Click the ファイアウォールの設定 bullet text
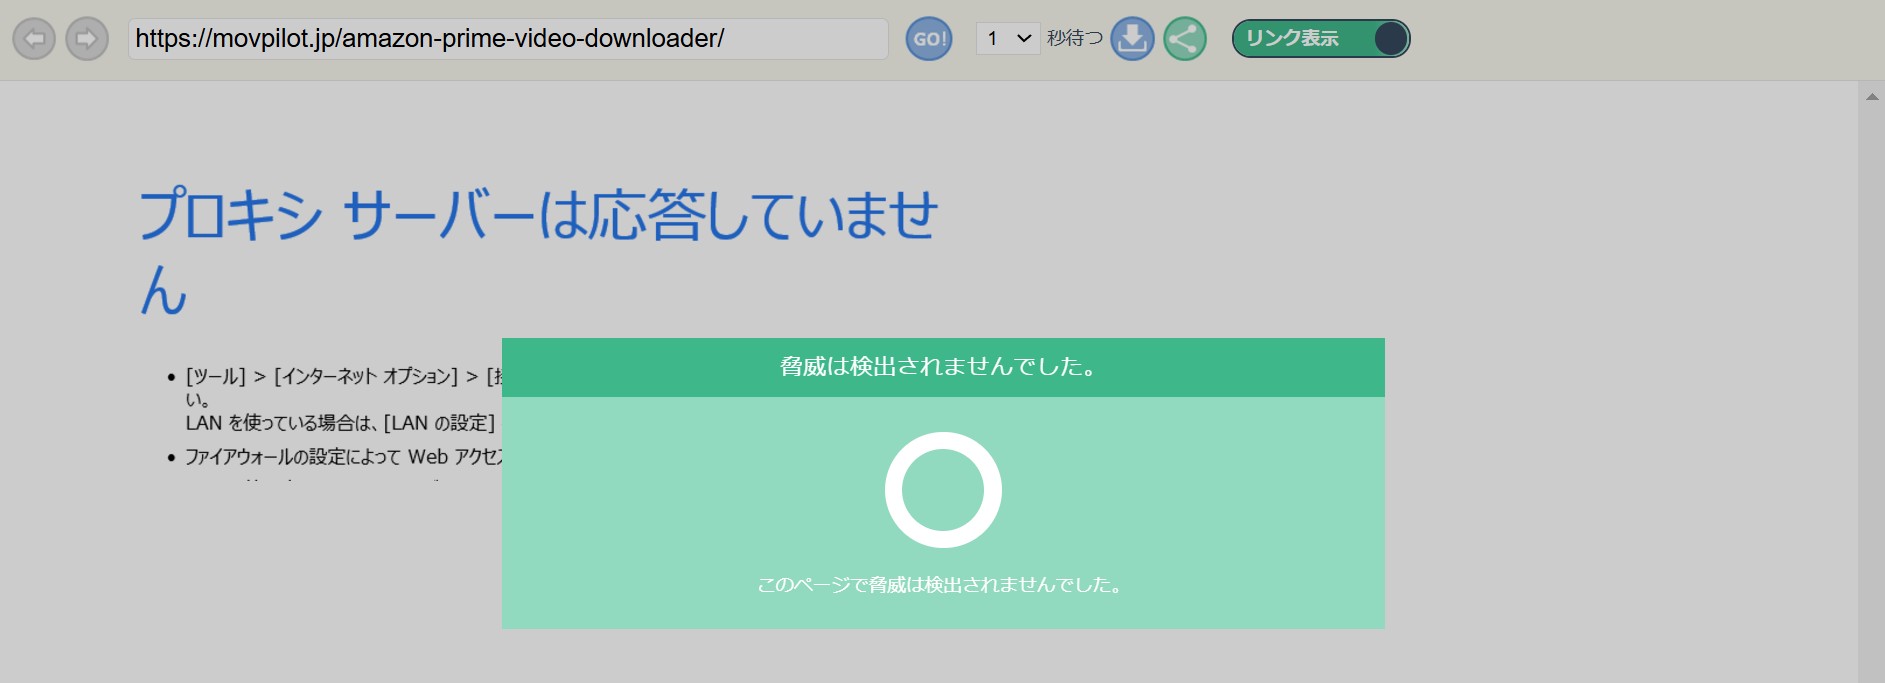This screenshot has height=683, width=1885. coord(343,457)
